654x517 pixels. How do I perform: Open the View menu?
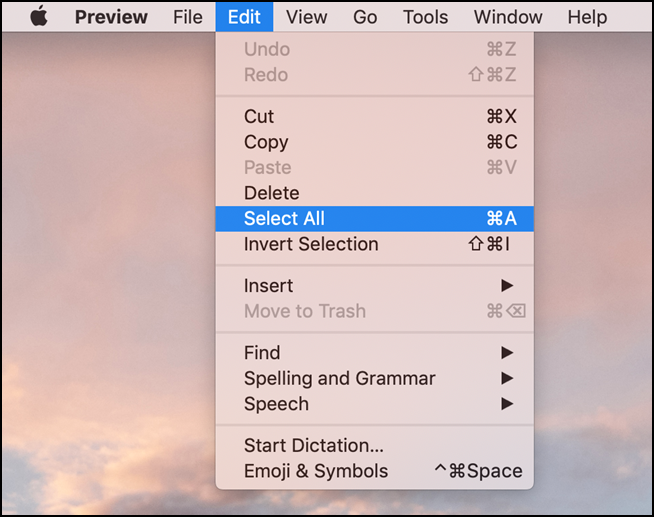(x=306, y=17)
